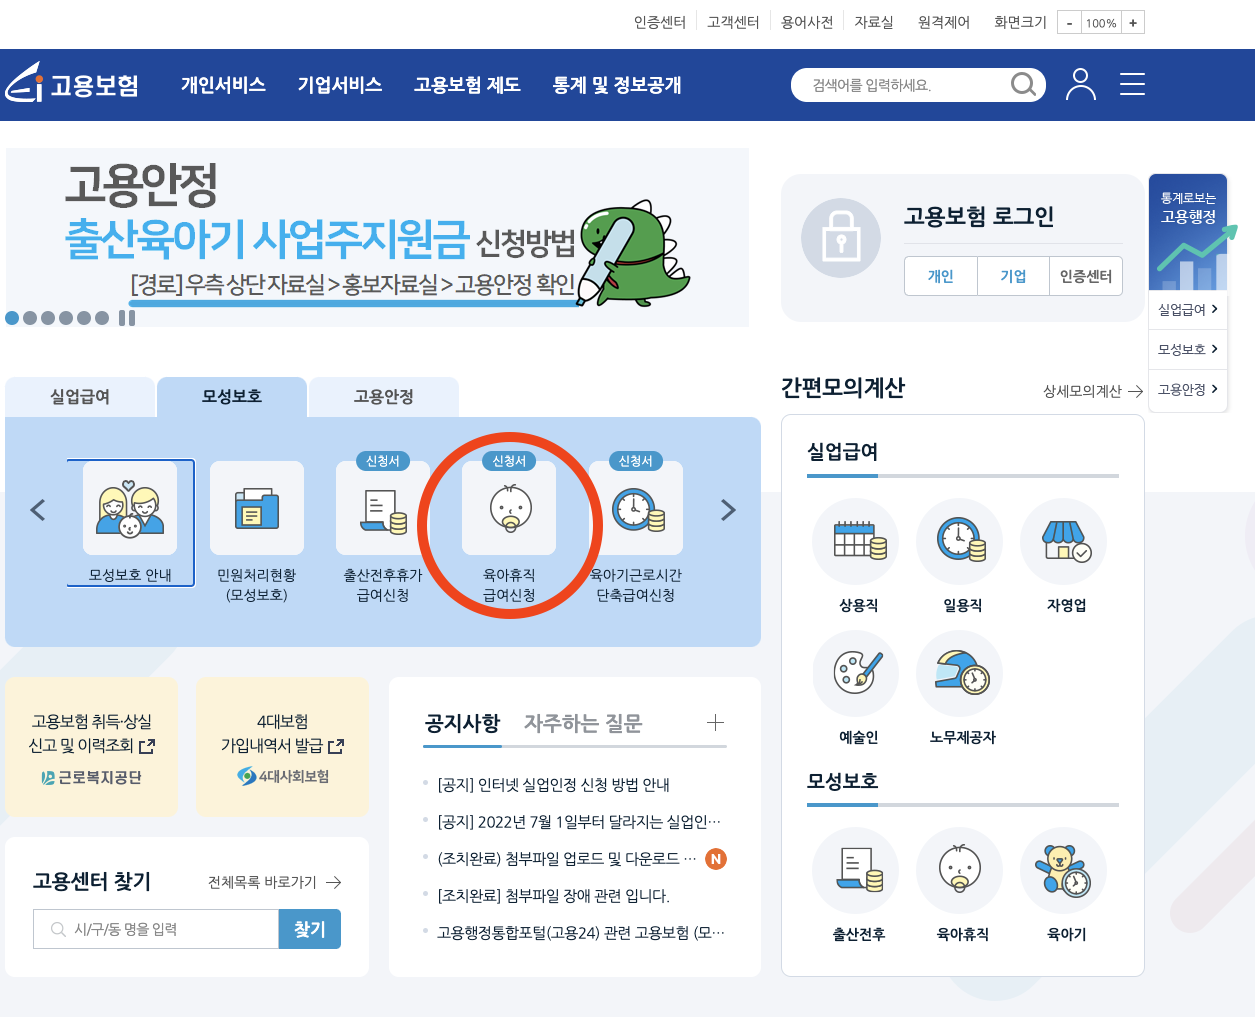The image size is (1255, 1021).
Task: Increase page size with the + control
Action: pos(1134,22)
